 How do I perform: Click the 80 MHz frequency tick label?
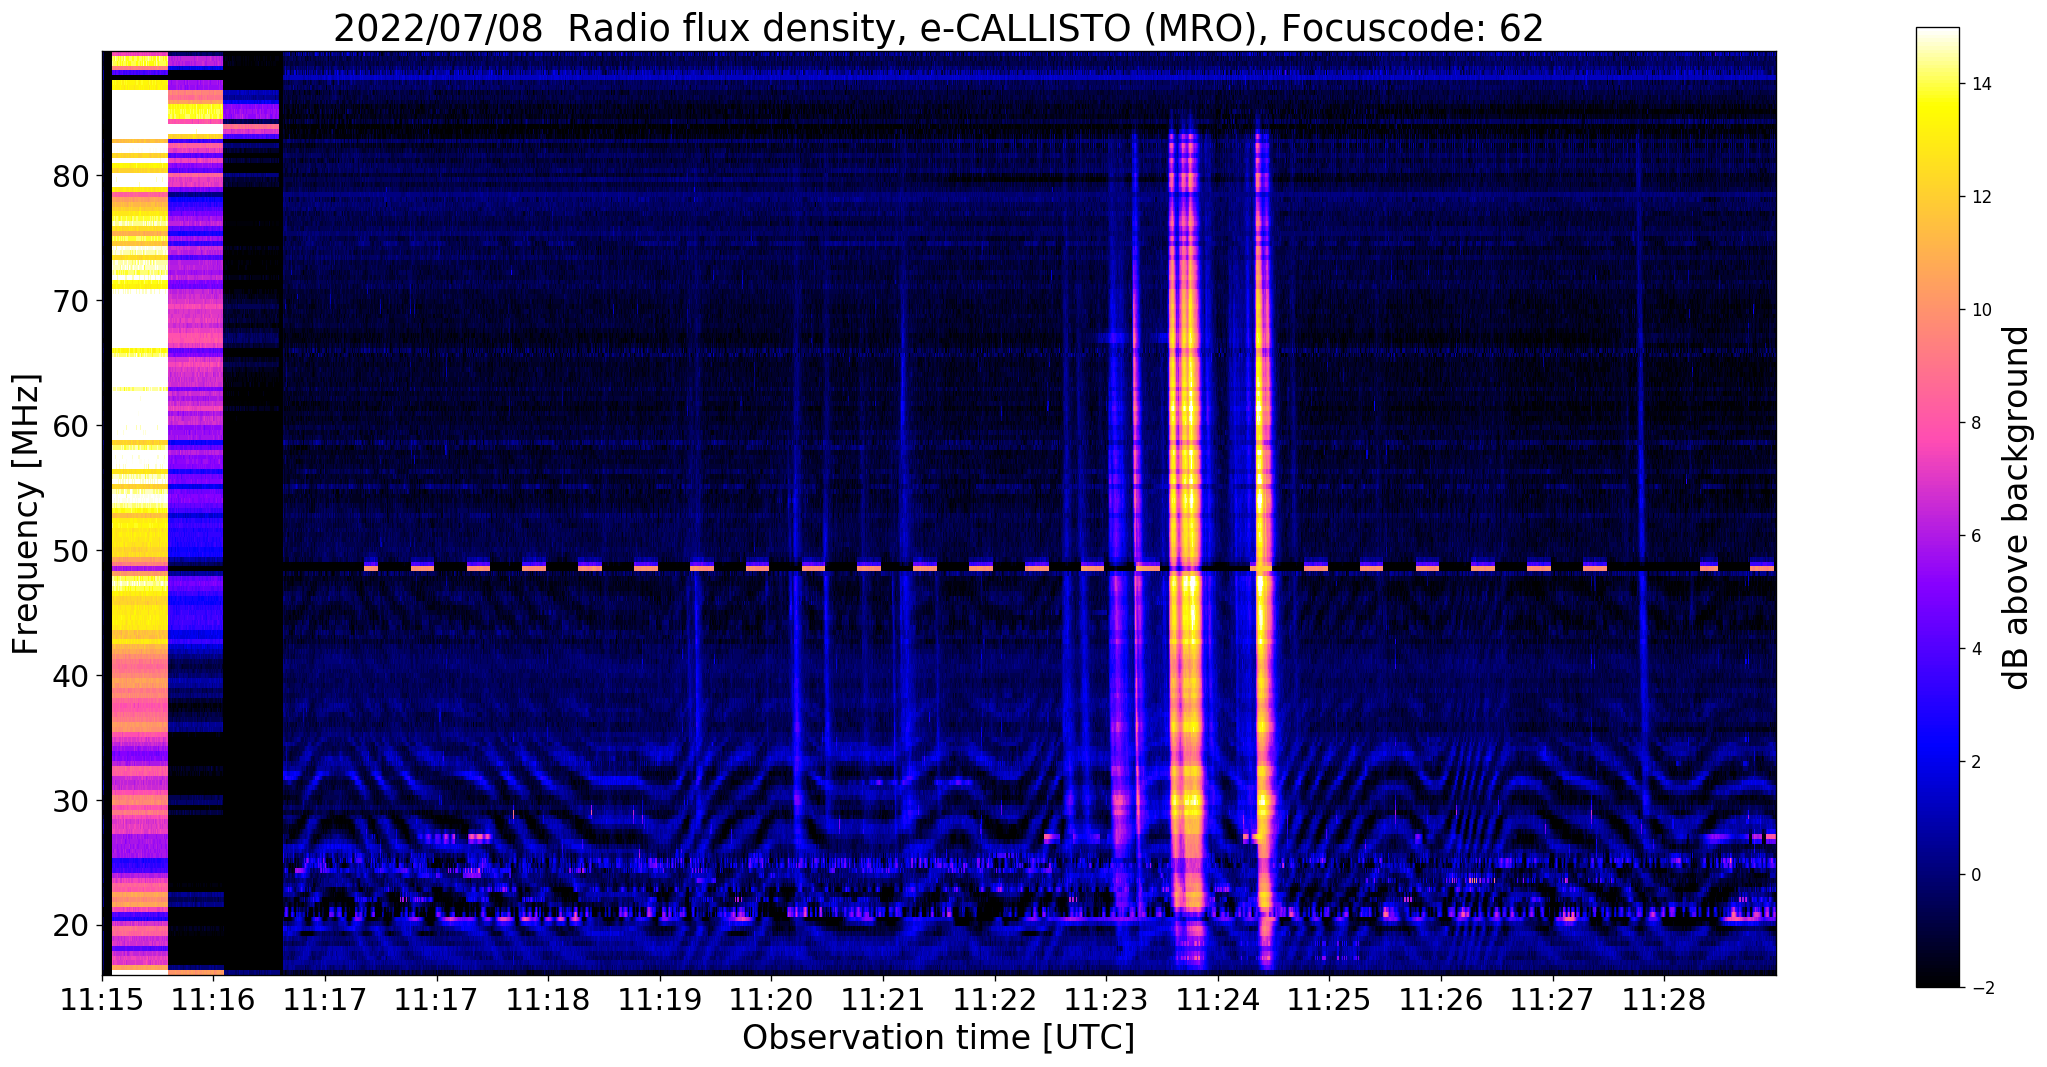coord(71,176)
